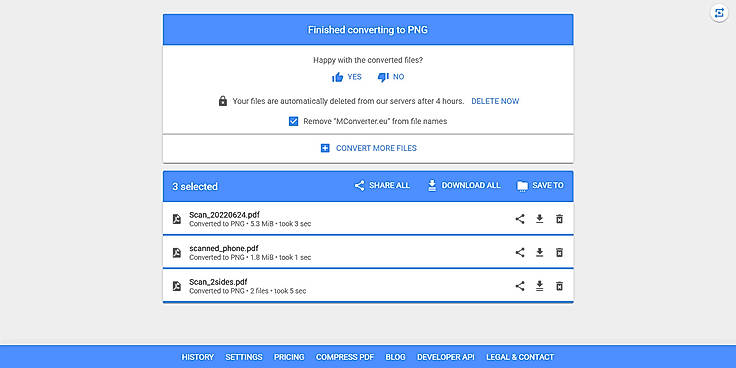Click the DELETE NOW link
The image size is (736, 368).
(x=495, y=101)
